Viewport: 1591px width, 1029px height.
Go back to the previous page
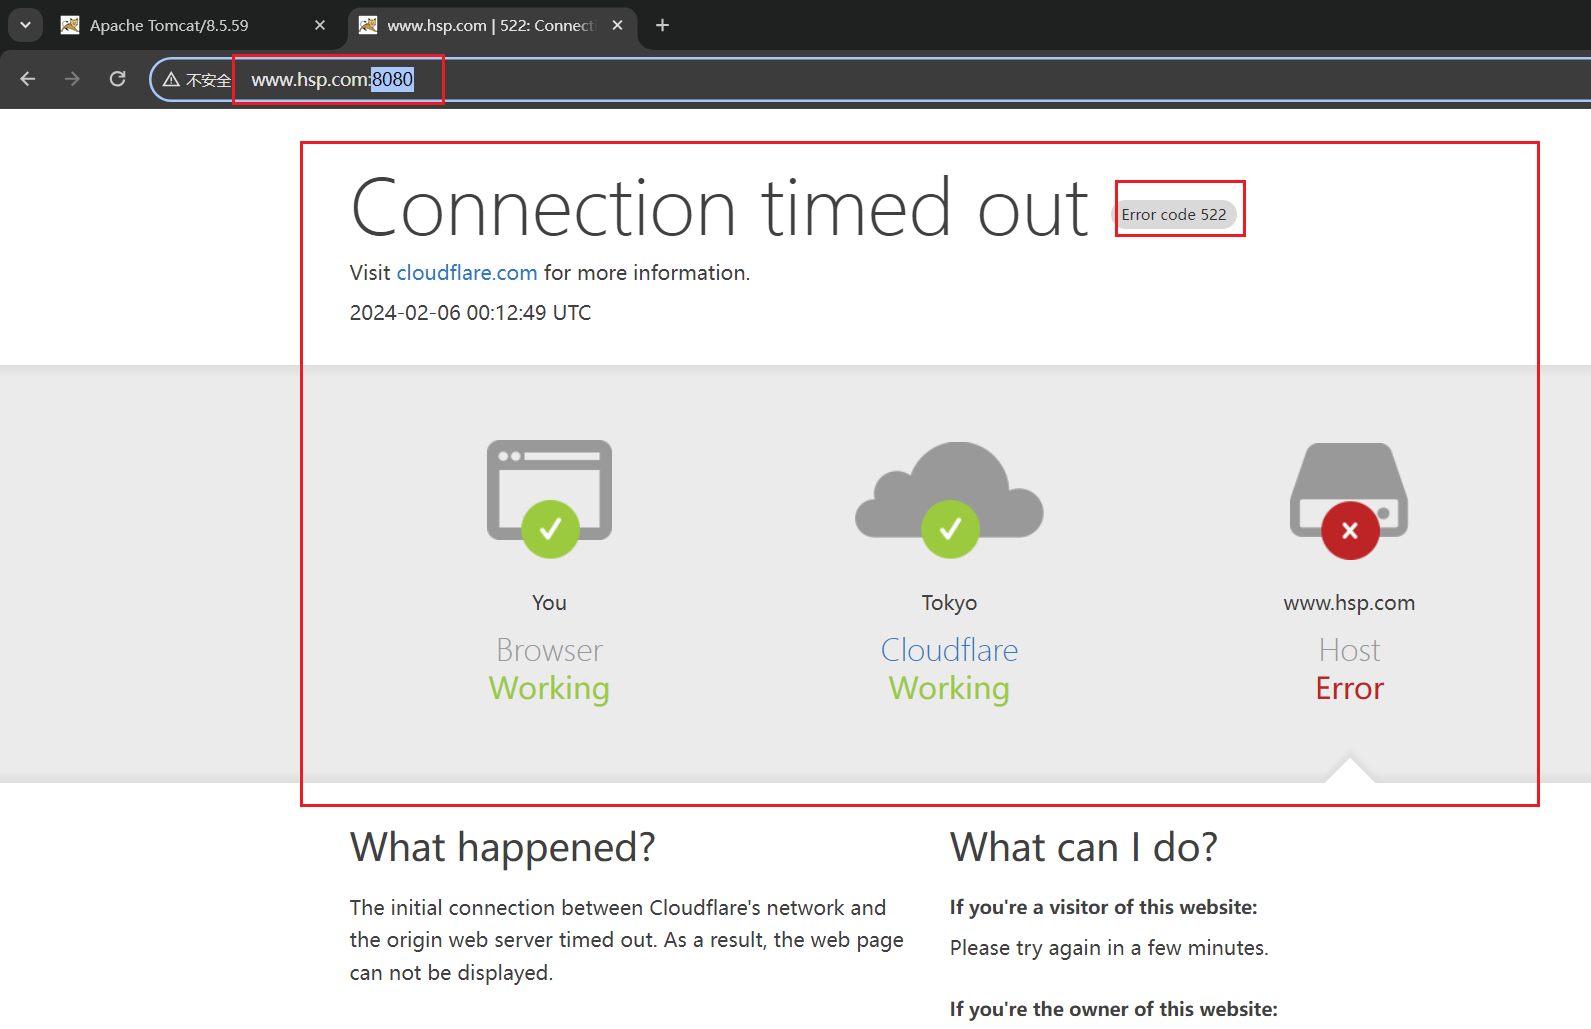click(28, 79)
